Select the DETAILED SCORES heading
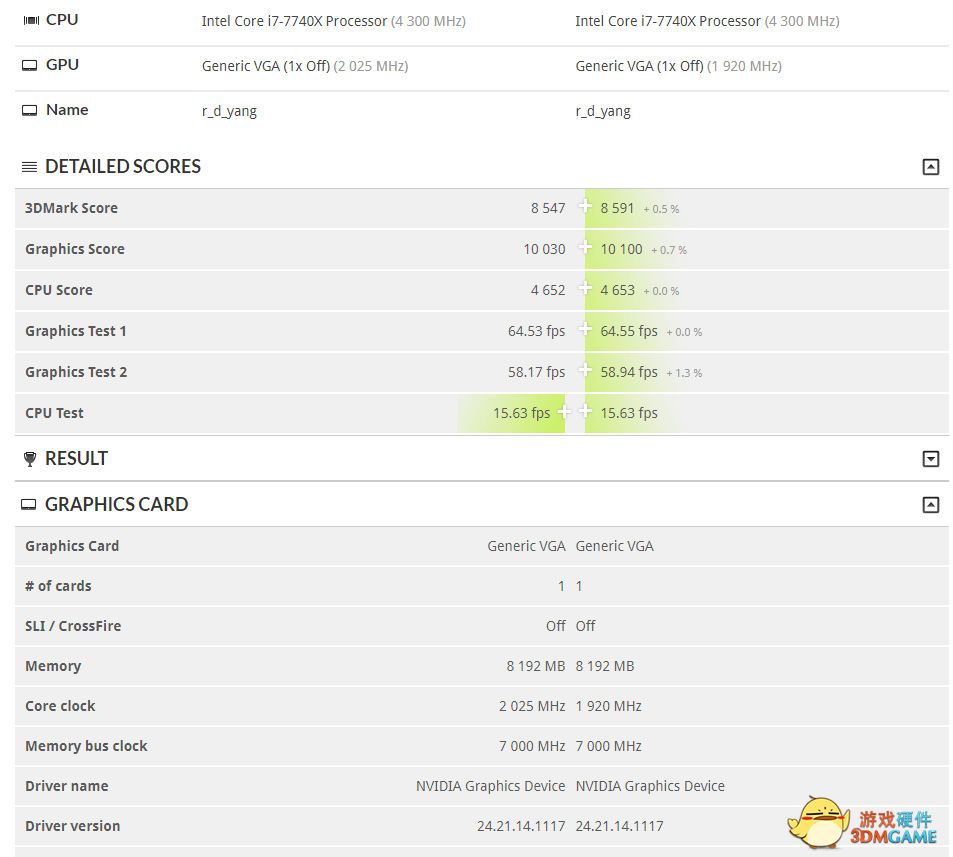This screenshot has width=953, height=857. coord(123,167)
